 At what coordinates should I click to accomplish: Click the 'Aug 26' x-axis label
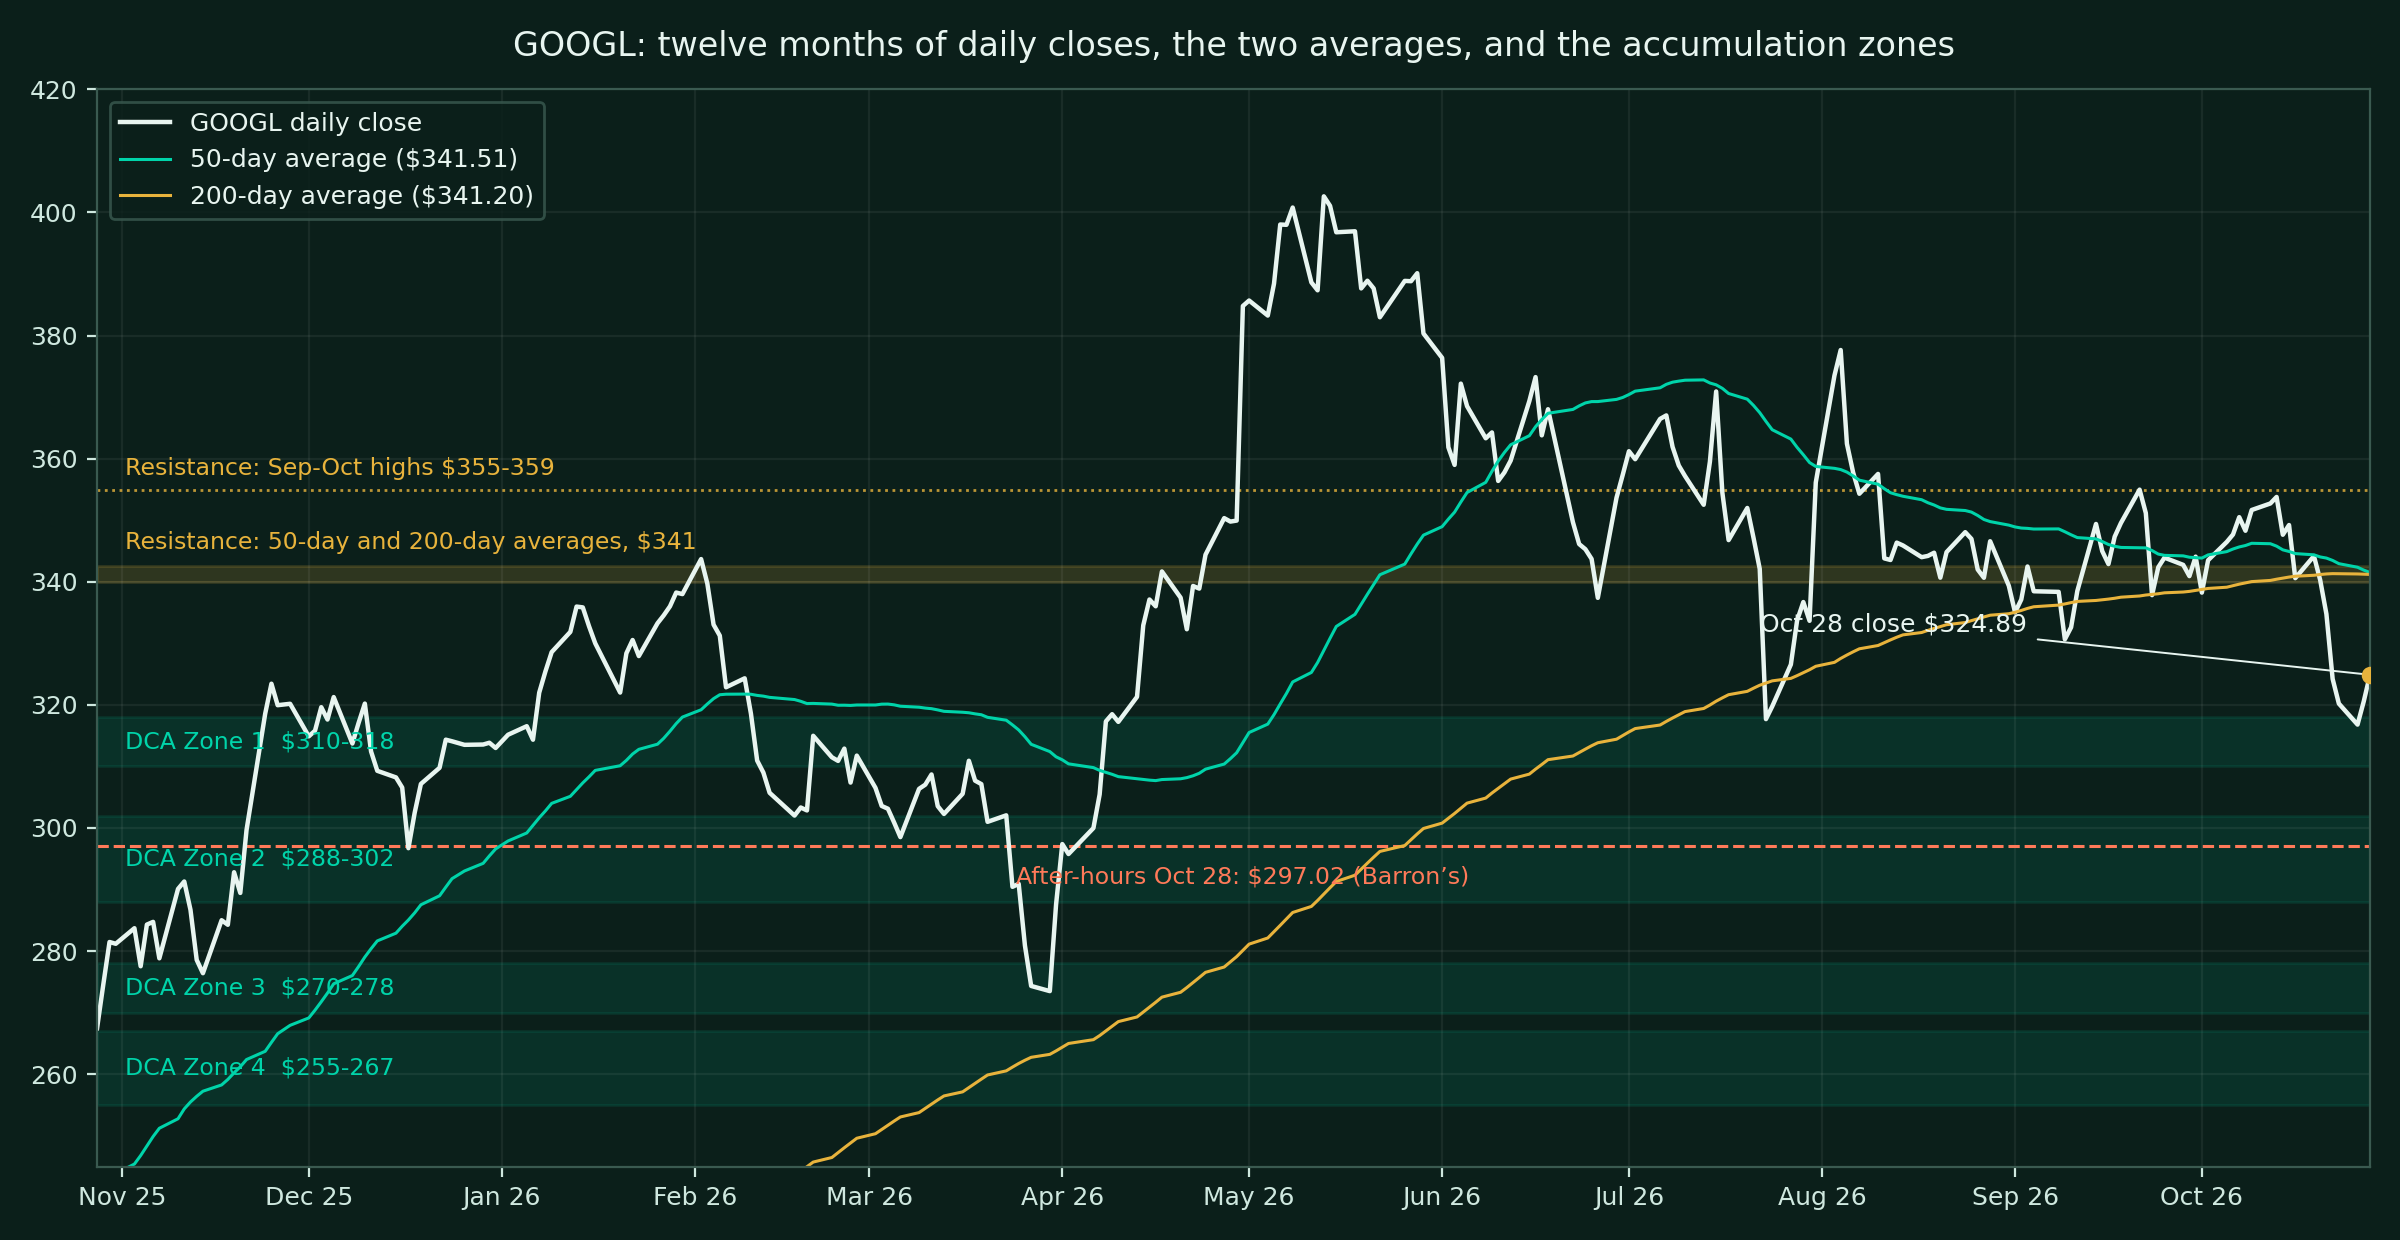click(x=1822, y=1197)
